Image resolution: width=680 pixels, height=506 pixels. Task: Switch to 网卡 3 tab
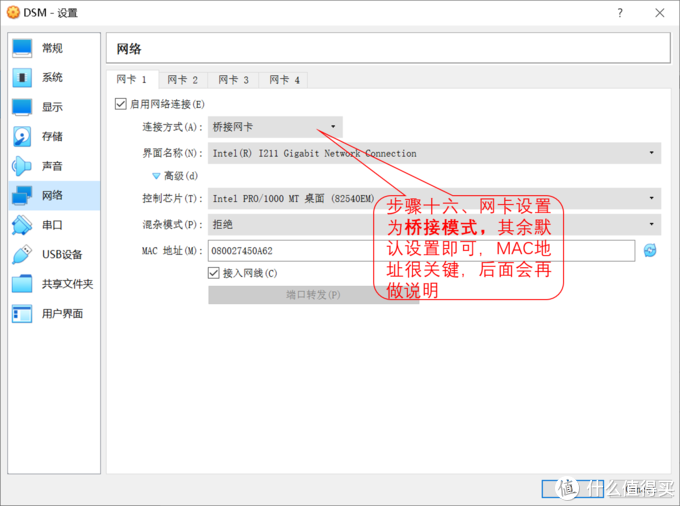(233, 80)
